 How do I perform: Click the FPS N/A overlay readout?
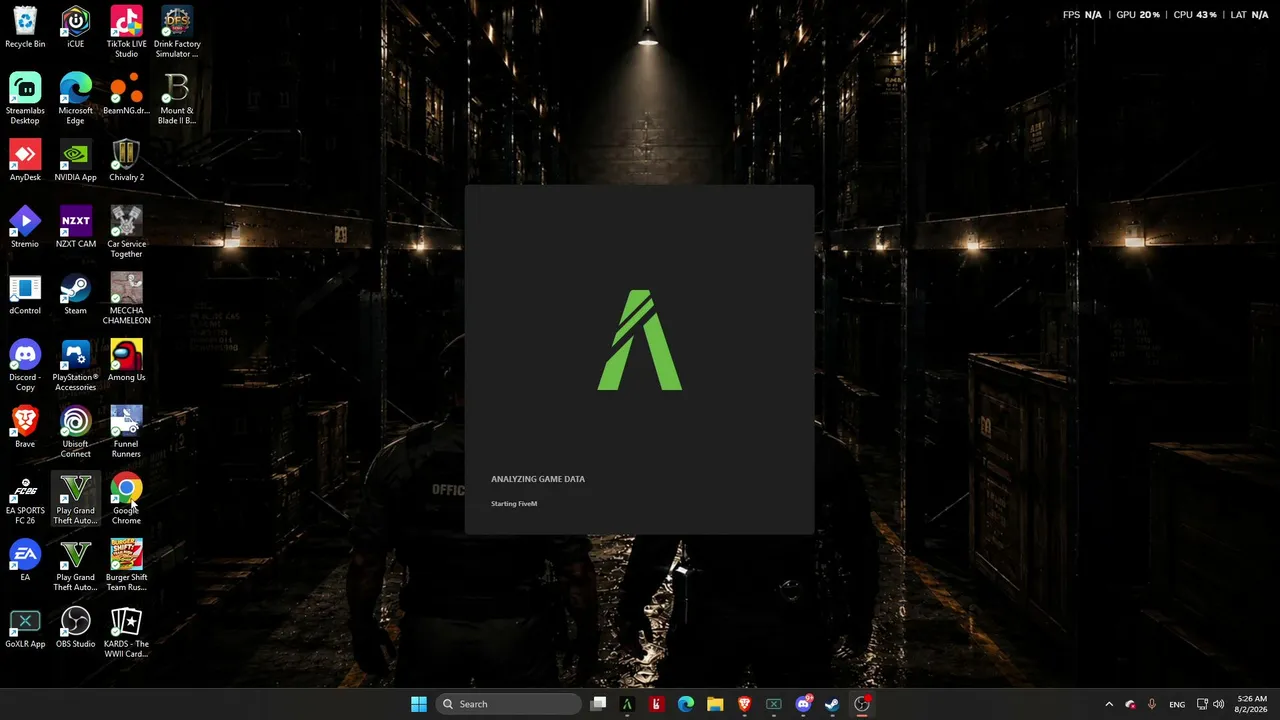[1082, 15]
